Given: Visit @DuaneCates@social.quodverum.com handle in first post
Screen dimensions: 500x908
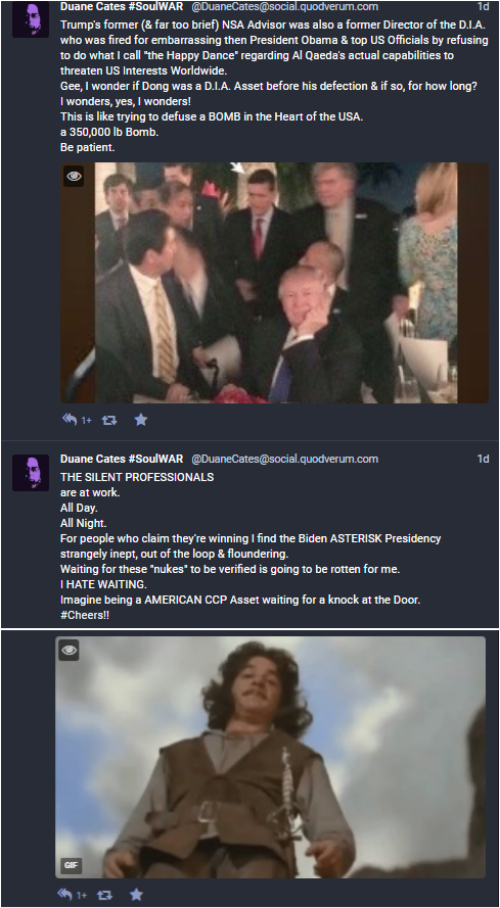Looking at the screenshot, I should 284,7.
